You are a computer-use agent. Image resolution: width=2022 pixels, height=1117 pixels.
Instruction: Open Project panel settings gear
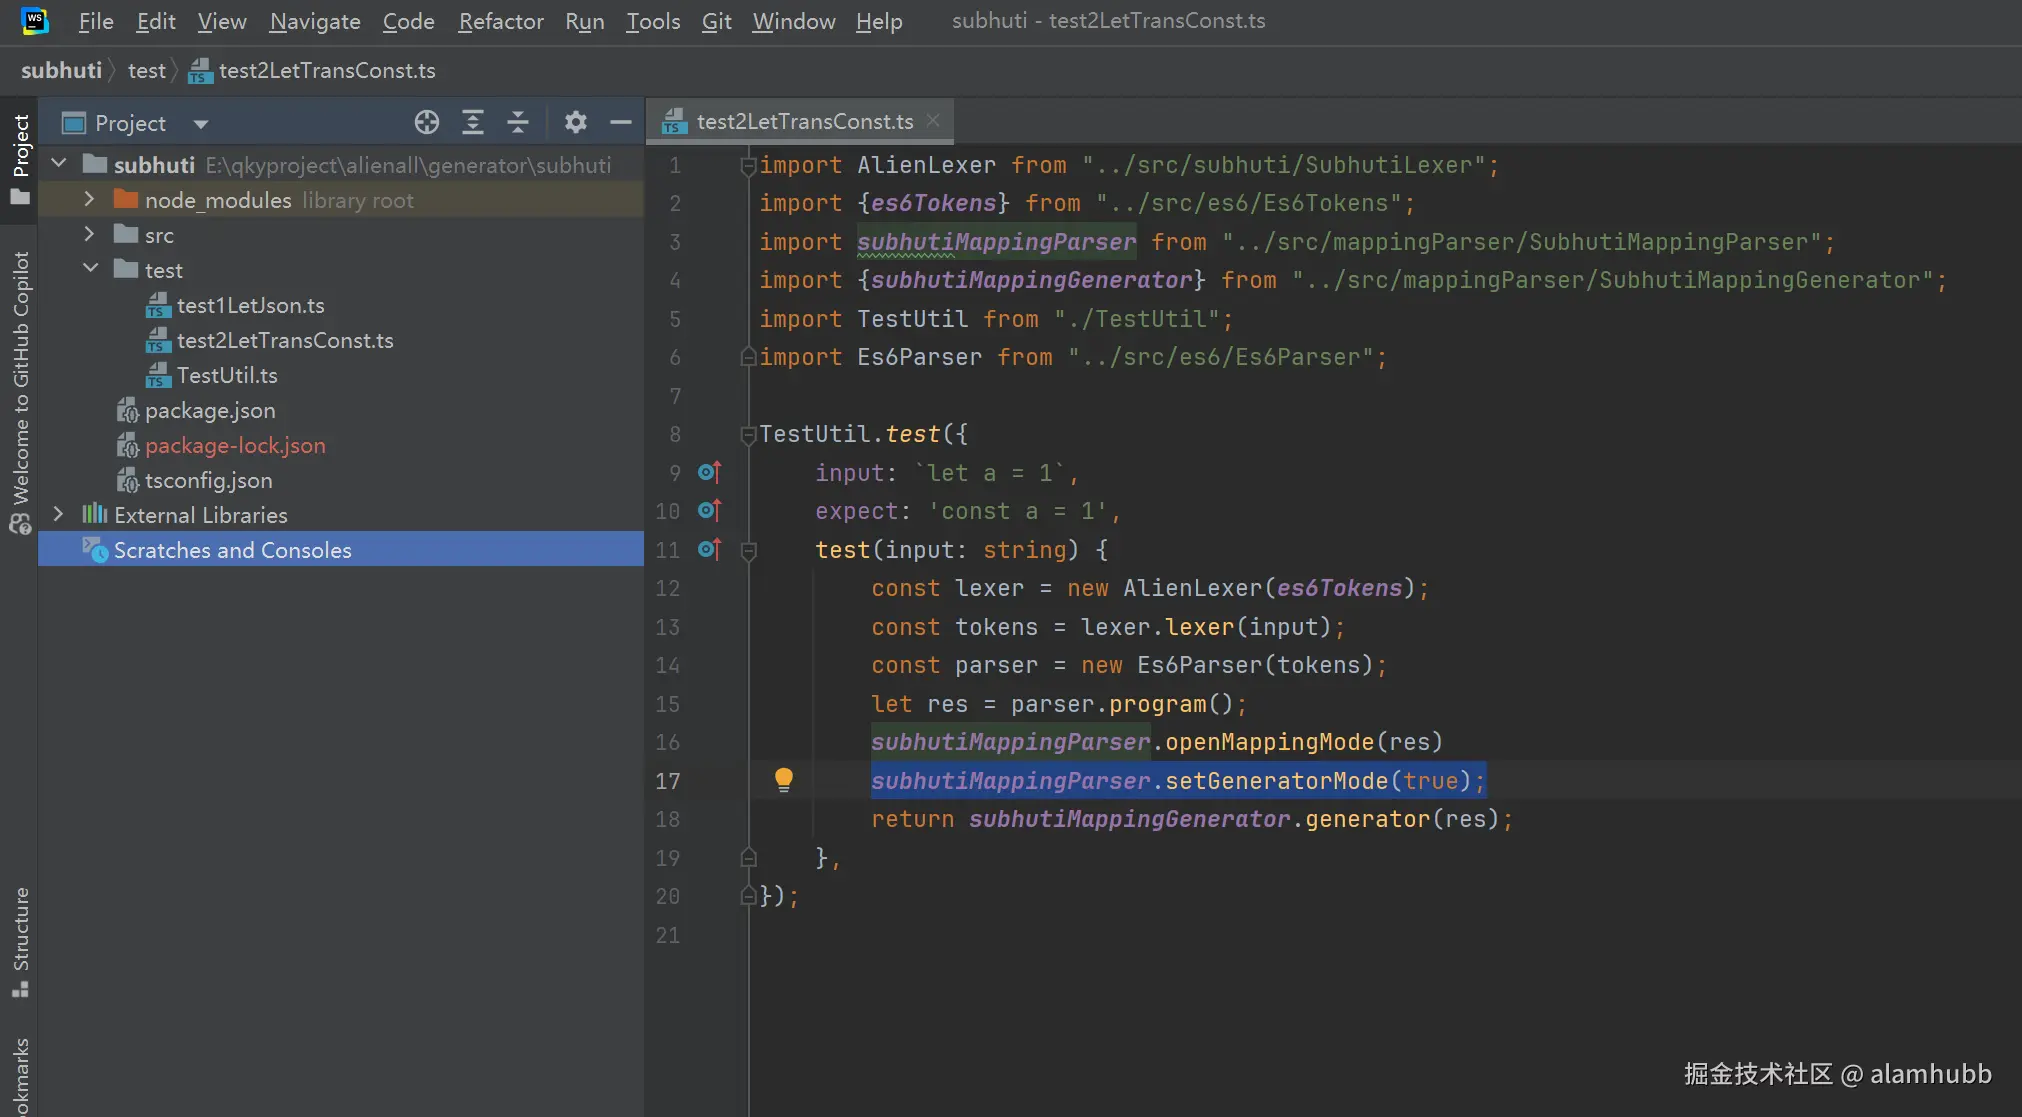[x=575, y=122]
